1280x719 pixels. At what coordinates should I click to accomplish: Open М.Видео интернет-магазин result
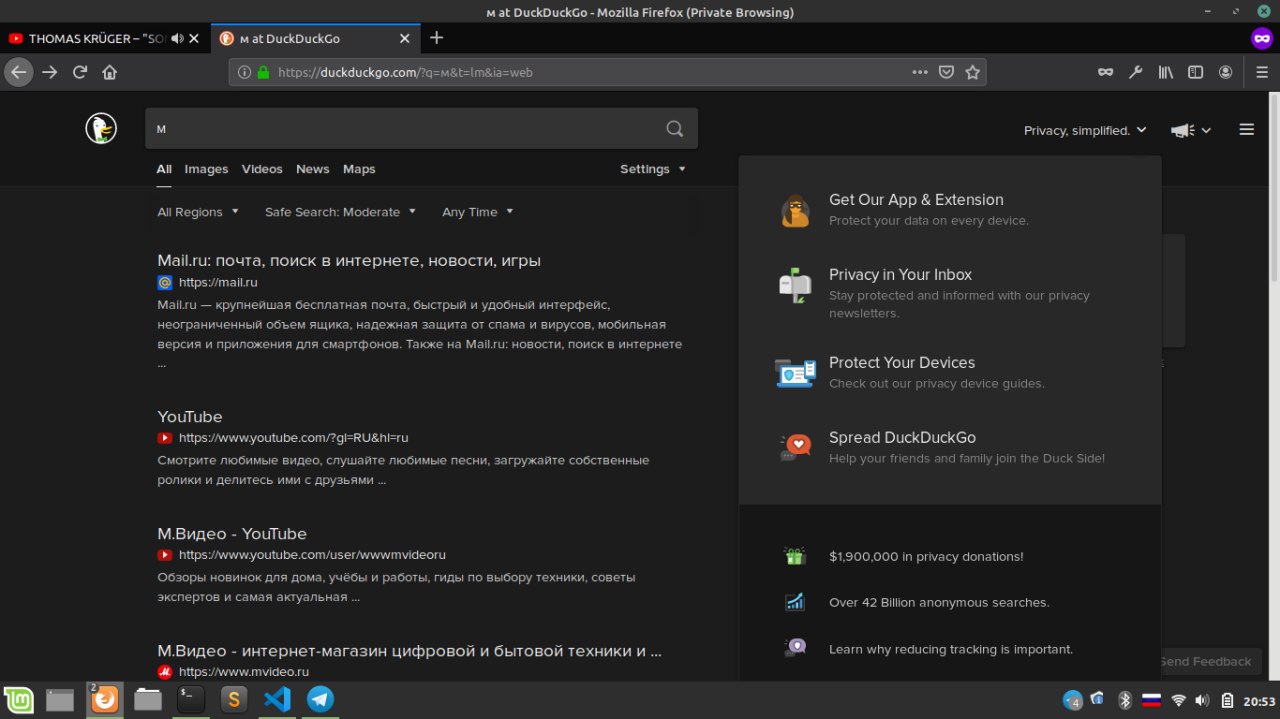click(409, 651)
